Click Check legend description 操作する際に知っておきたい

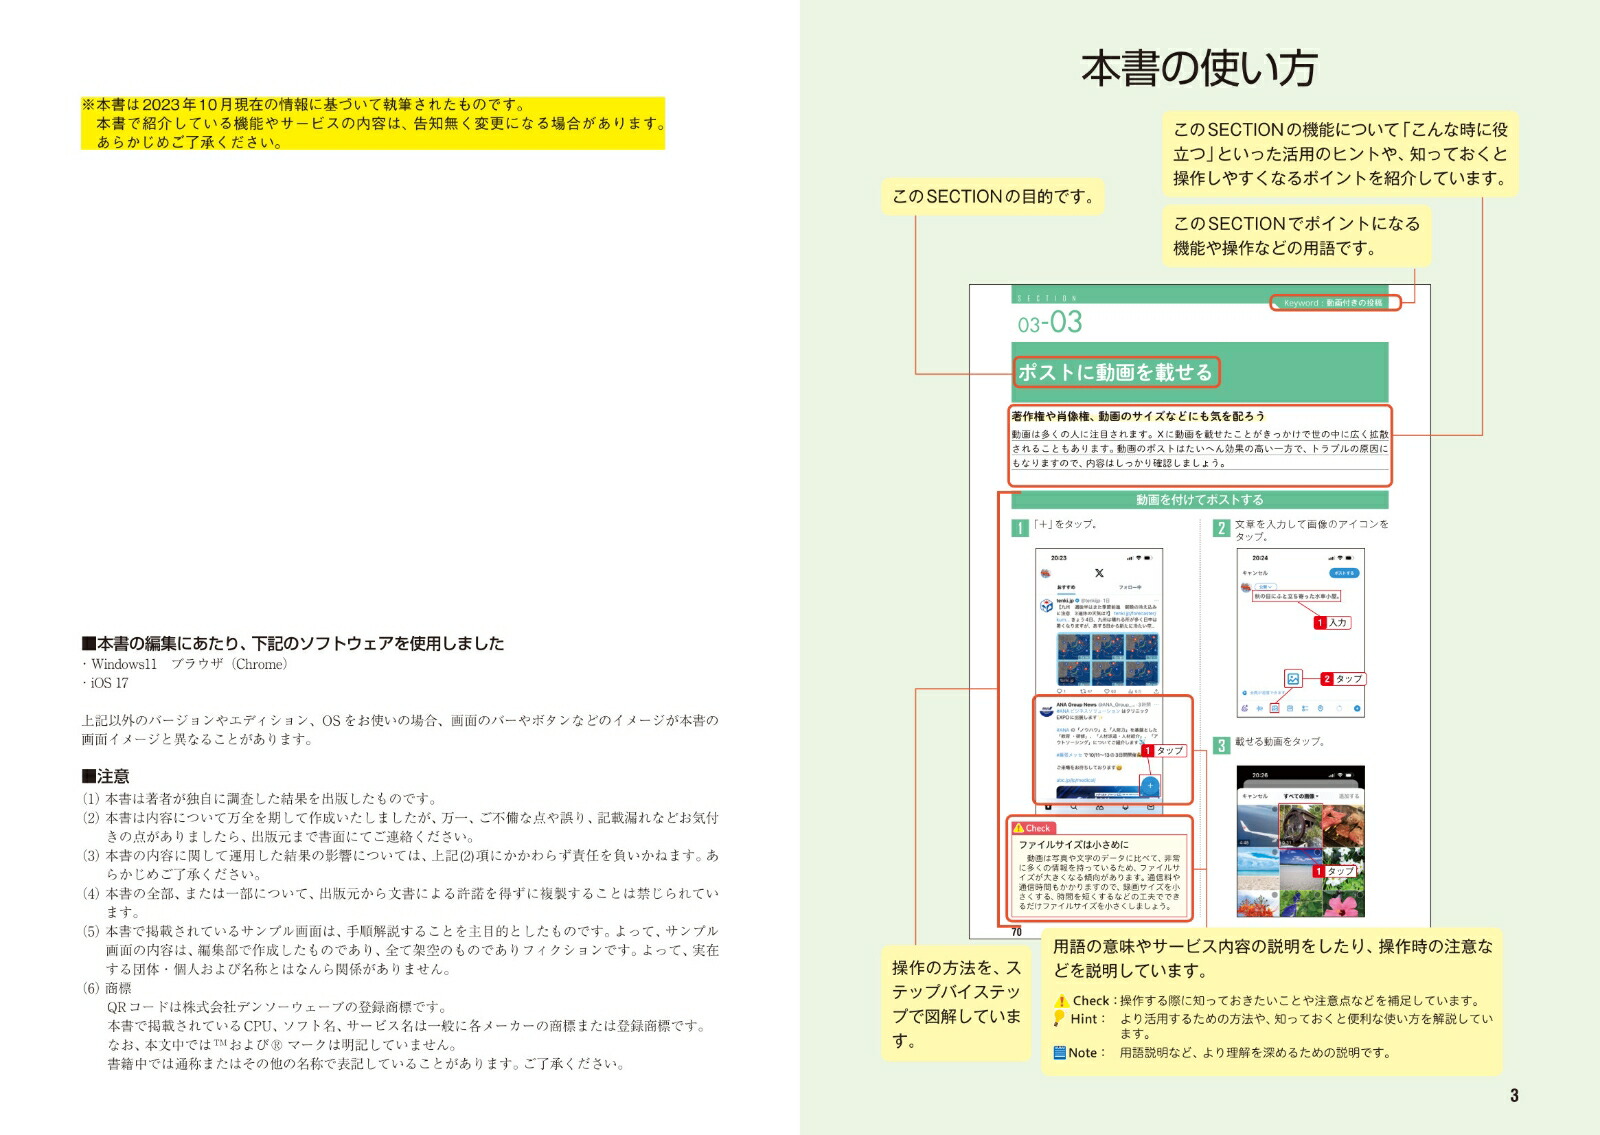pyautogui.click(x=1299, y=1001)
